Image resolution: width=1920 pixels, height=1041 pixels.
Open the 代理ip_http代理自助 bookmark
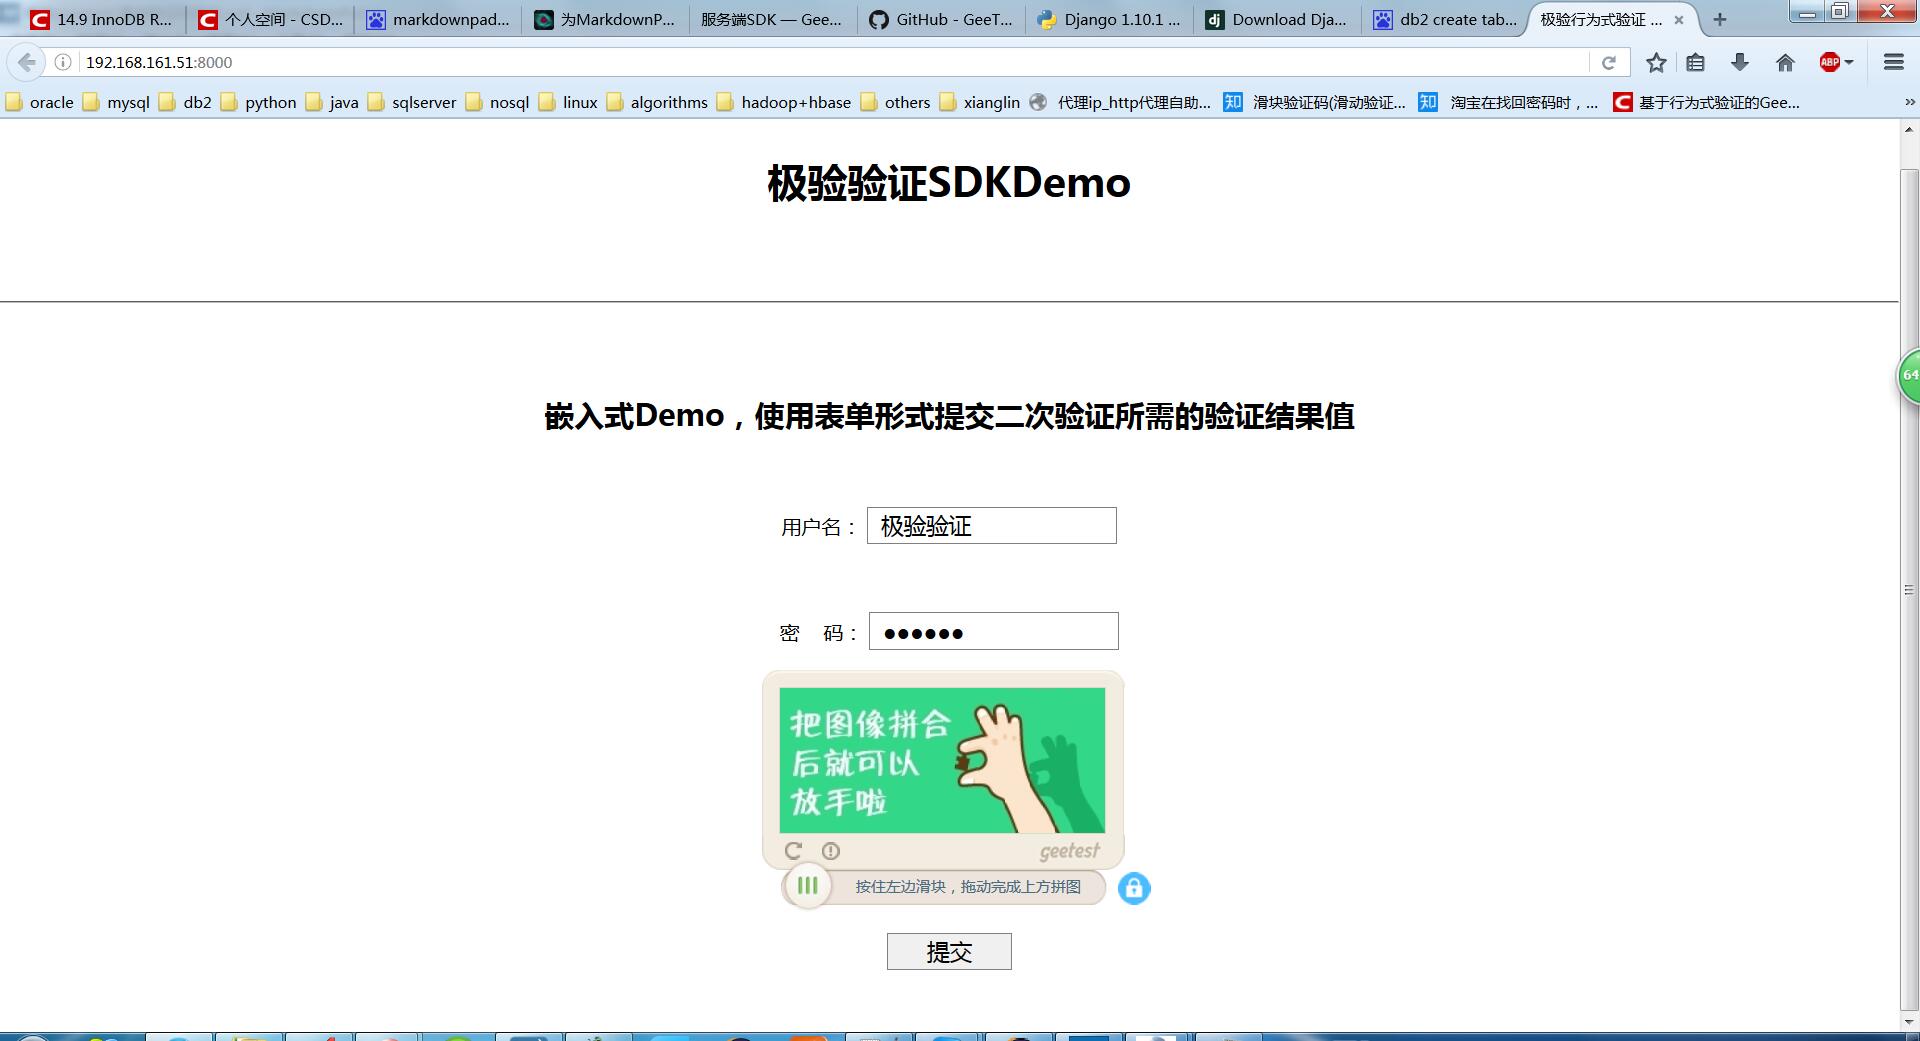click(1121, 102)
